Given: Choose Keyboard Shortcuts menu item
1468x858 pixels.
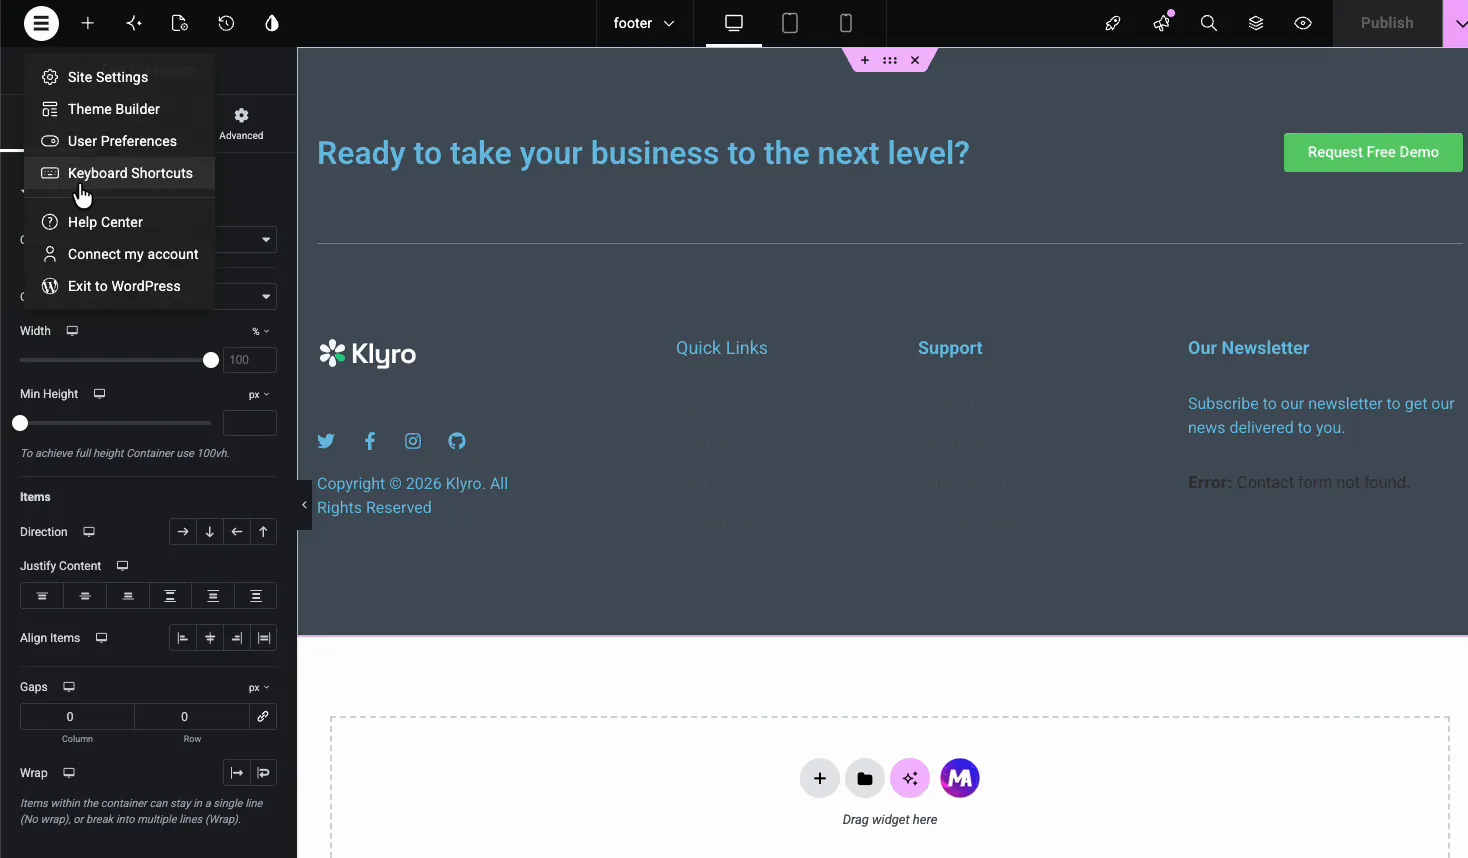Looking at the screenshot, I should pos(120,173).
